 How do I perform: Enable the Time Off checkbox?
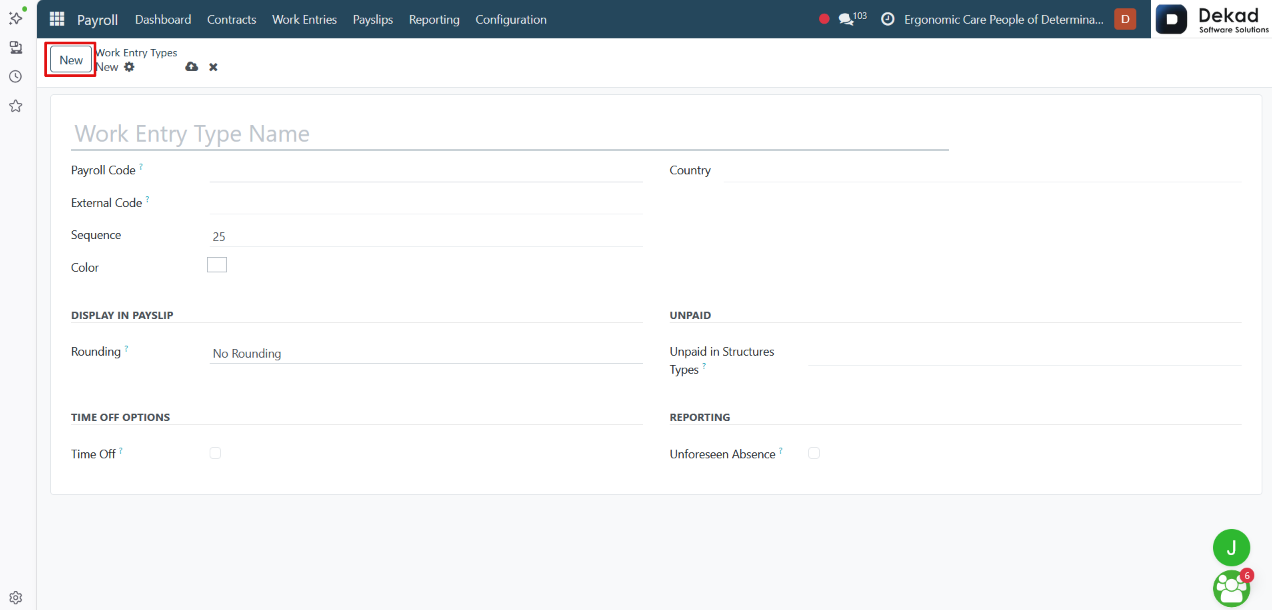pos(215,453)
